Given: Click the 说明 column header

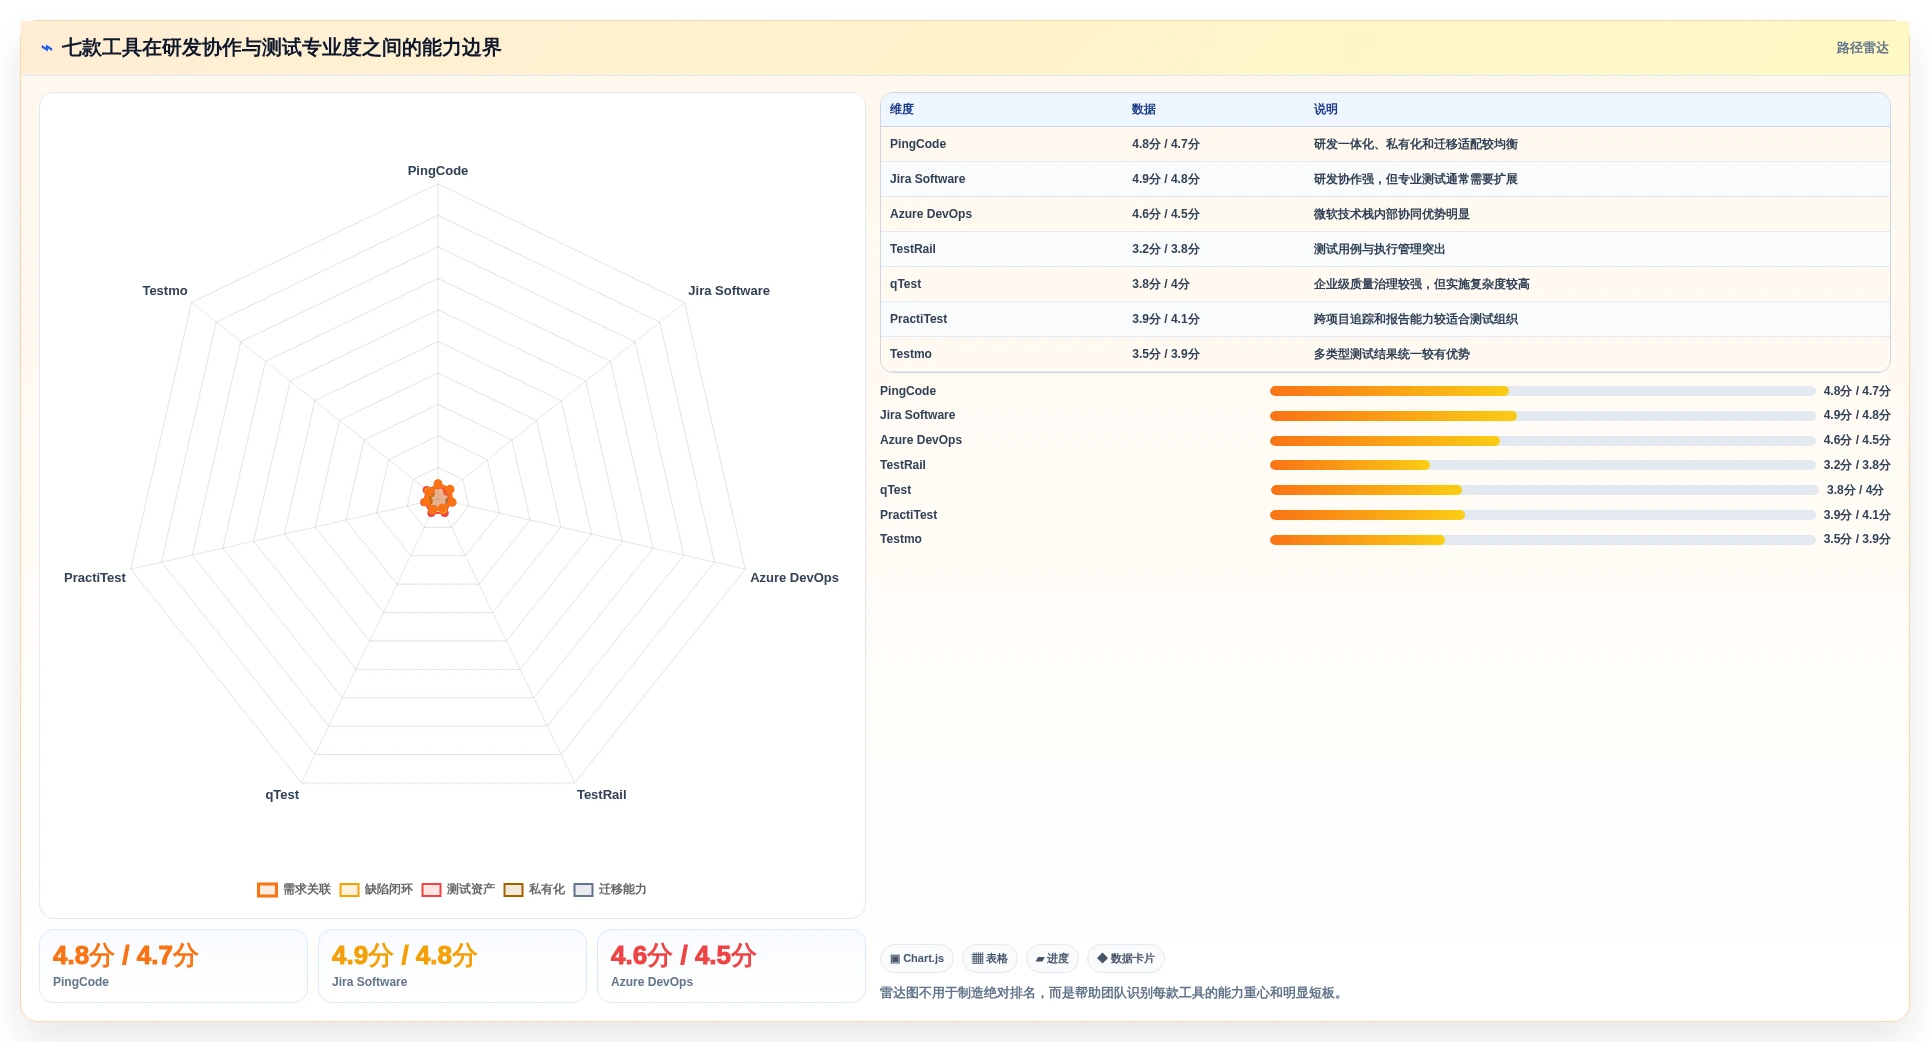Looking at the screenshot, I should point(1326,109).
